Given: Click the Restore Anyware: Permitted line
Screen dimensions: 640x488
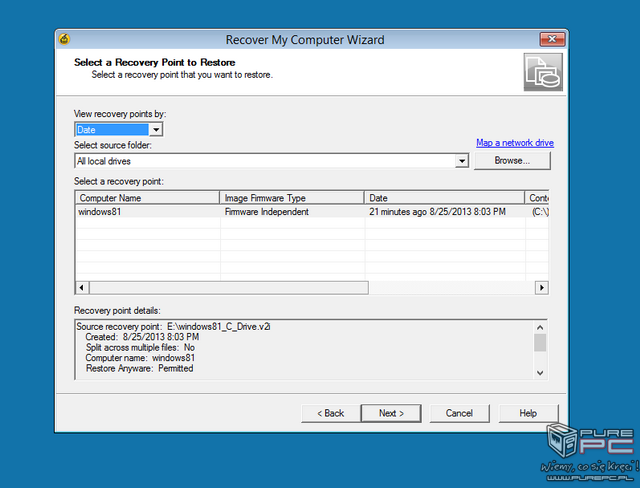Looking at the screenshot, I should click(x=139, y=368).
